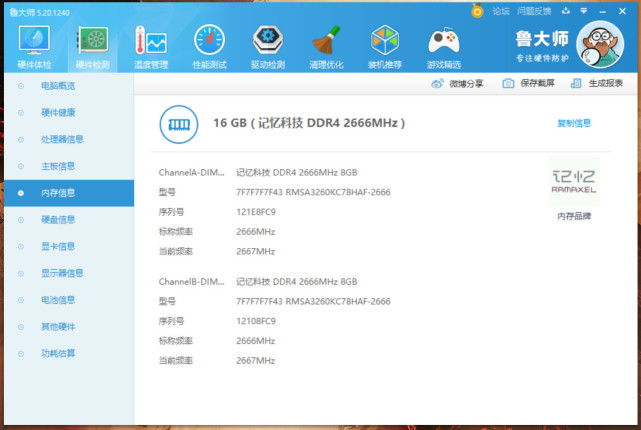The height and width of the screenshot is (430, 641).
Task: Select 硬盘信息 in sidebar
Action: coord(69,219)
